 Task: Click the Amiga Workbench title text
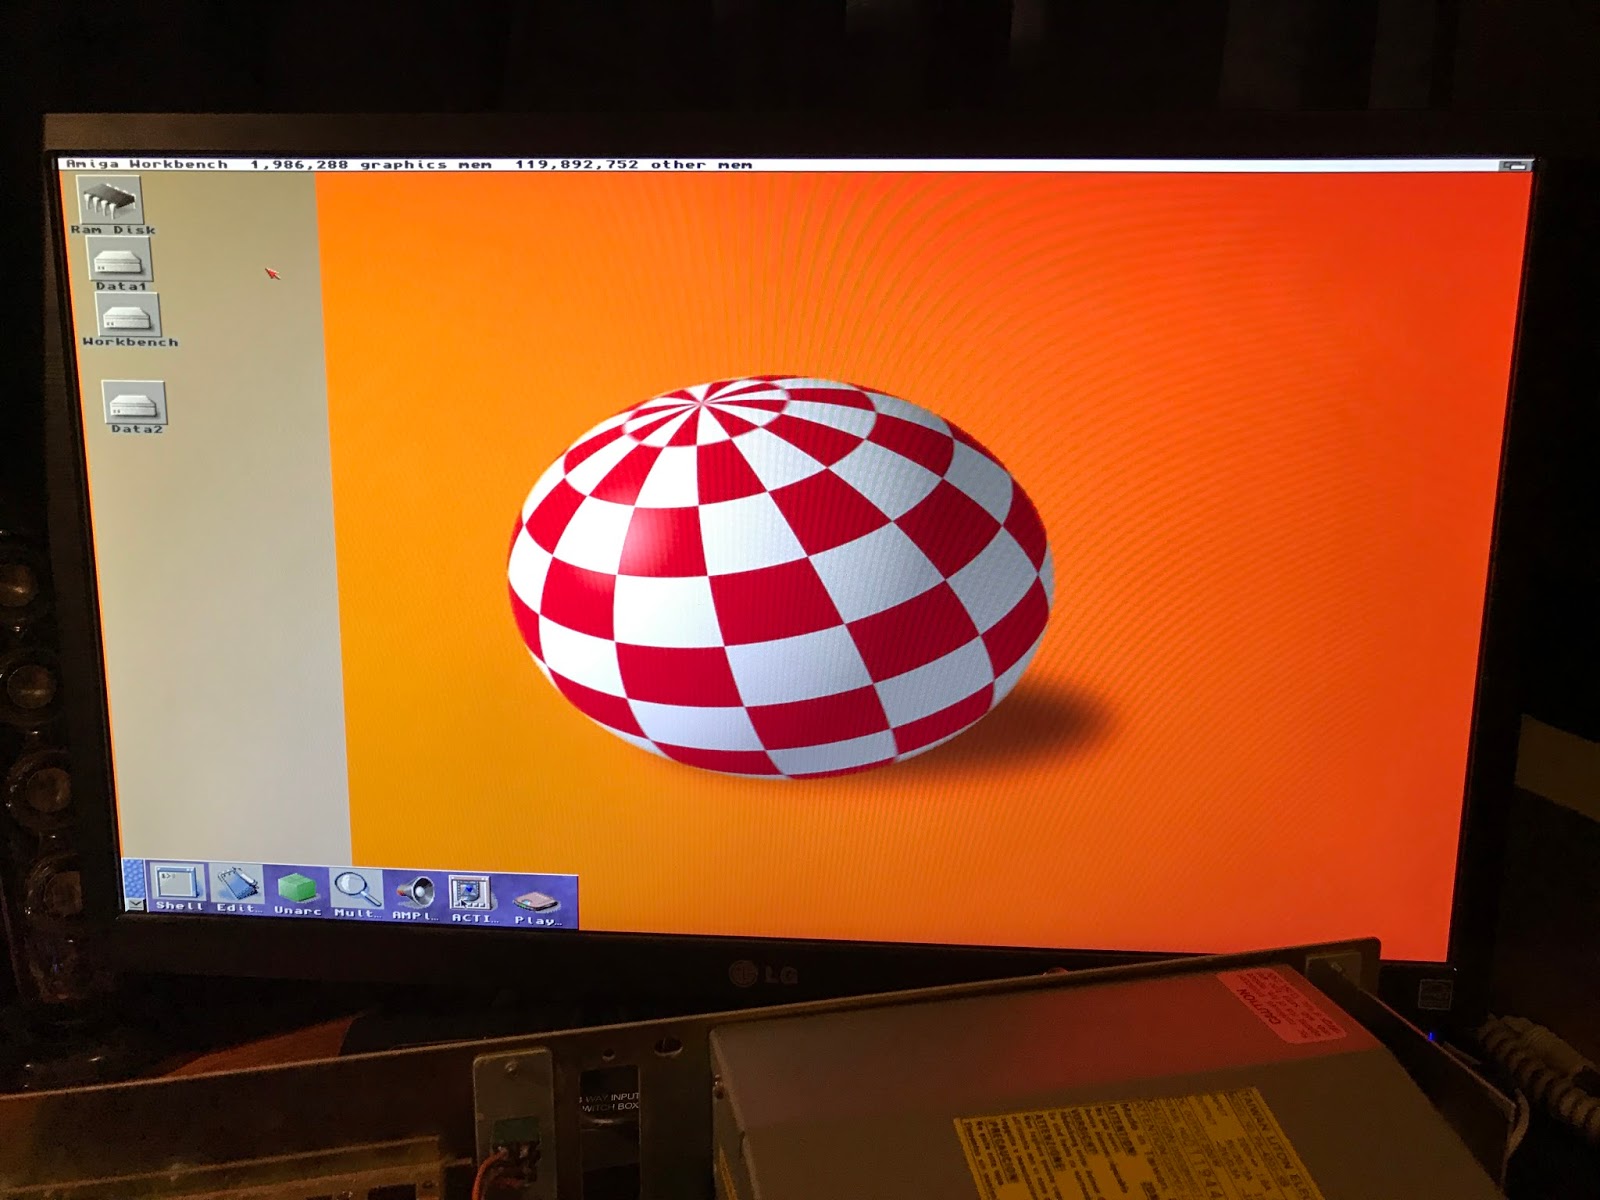[147, 164]
